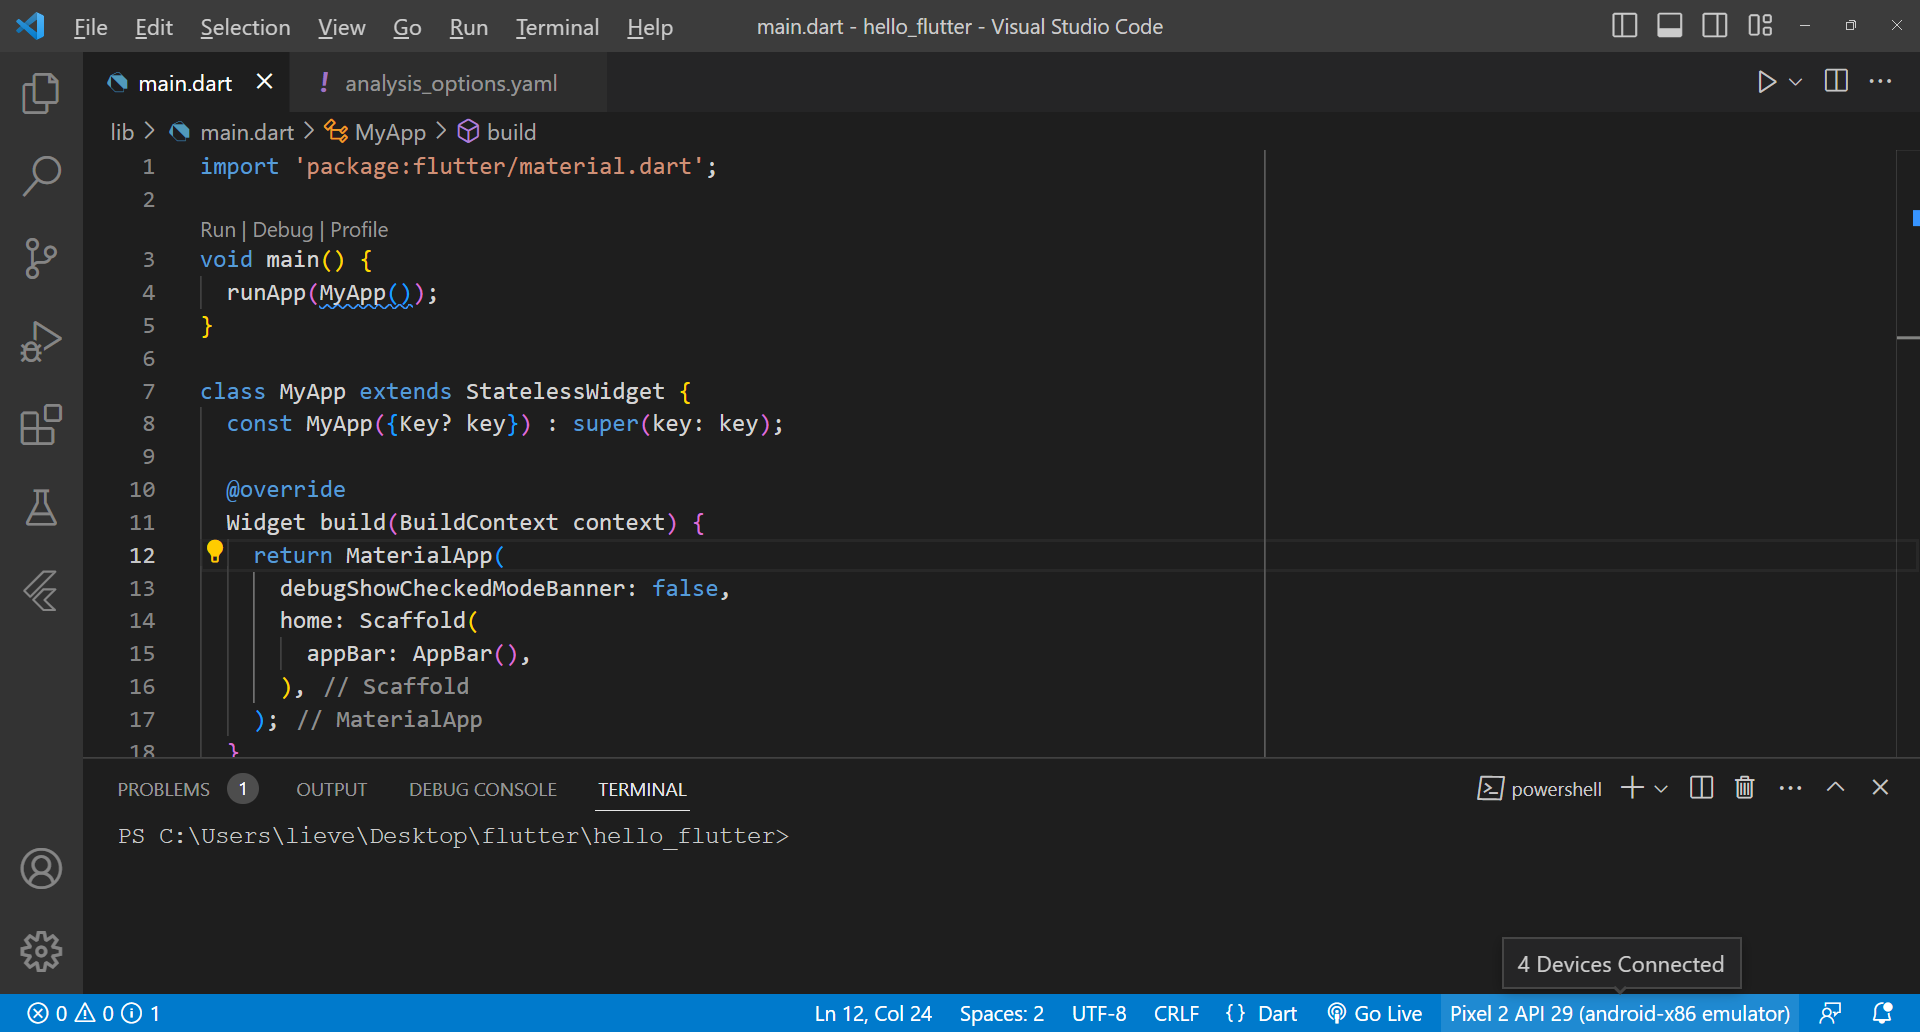This screenshot has width=1920, height=1032.
Task: Toggle the bottom Panel visibility
Action: click(1669, 26)
